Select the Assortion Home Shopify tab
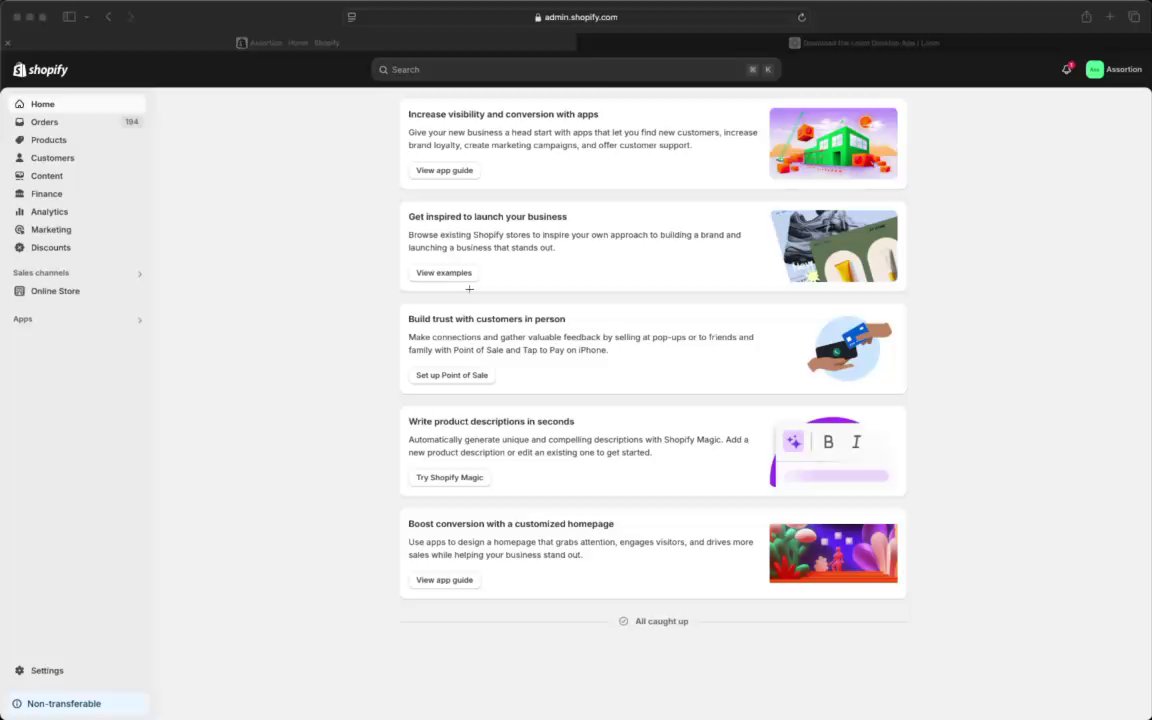 [x=288, y=43]
